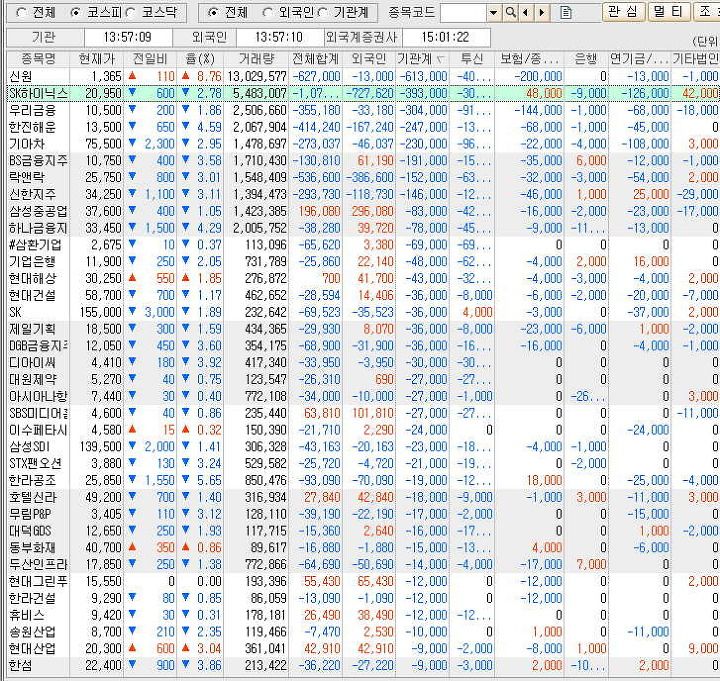This screenshot has width=720, height=681.
Task: Select the 코스피 radio button
Action: coord(75,12)
